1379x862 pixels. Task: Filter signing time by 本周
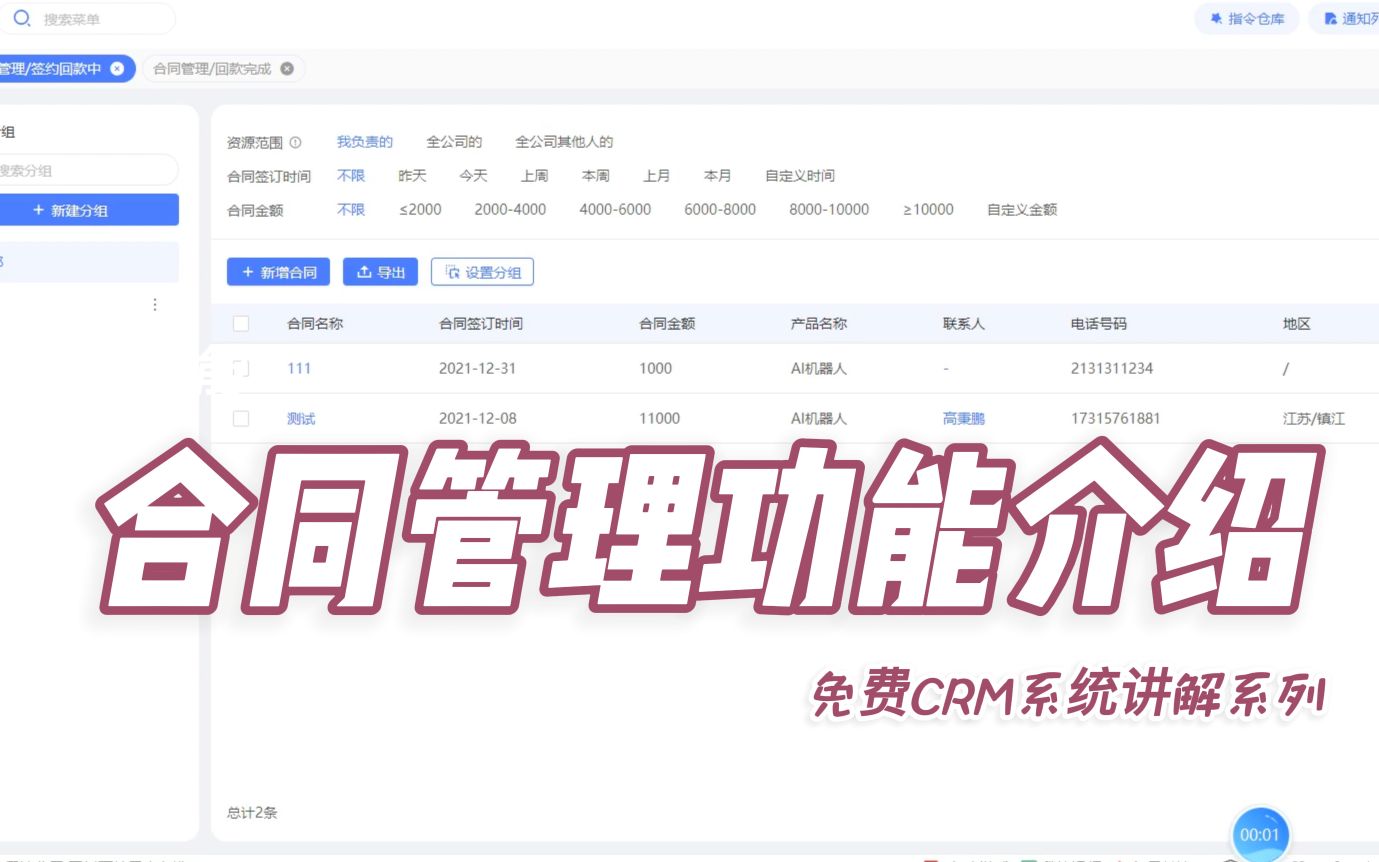(x=595, y=176)
